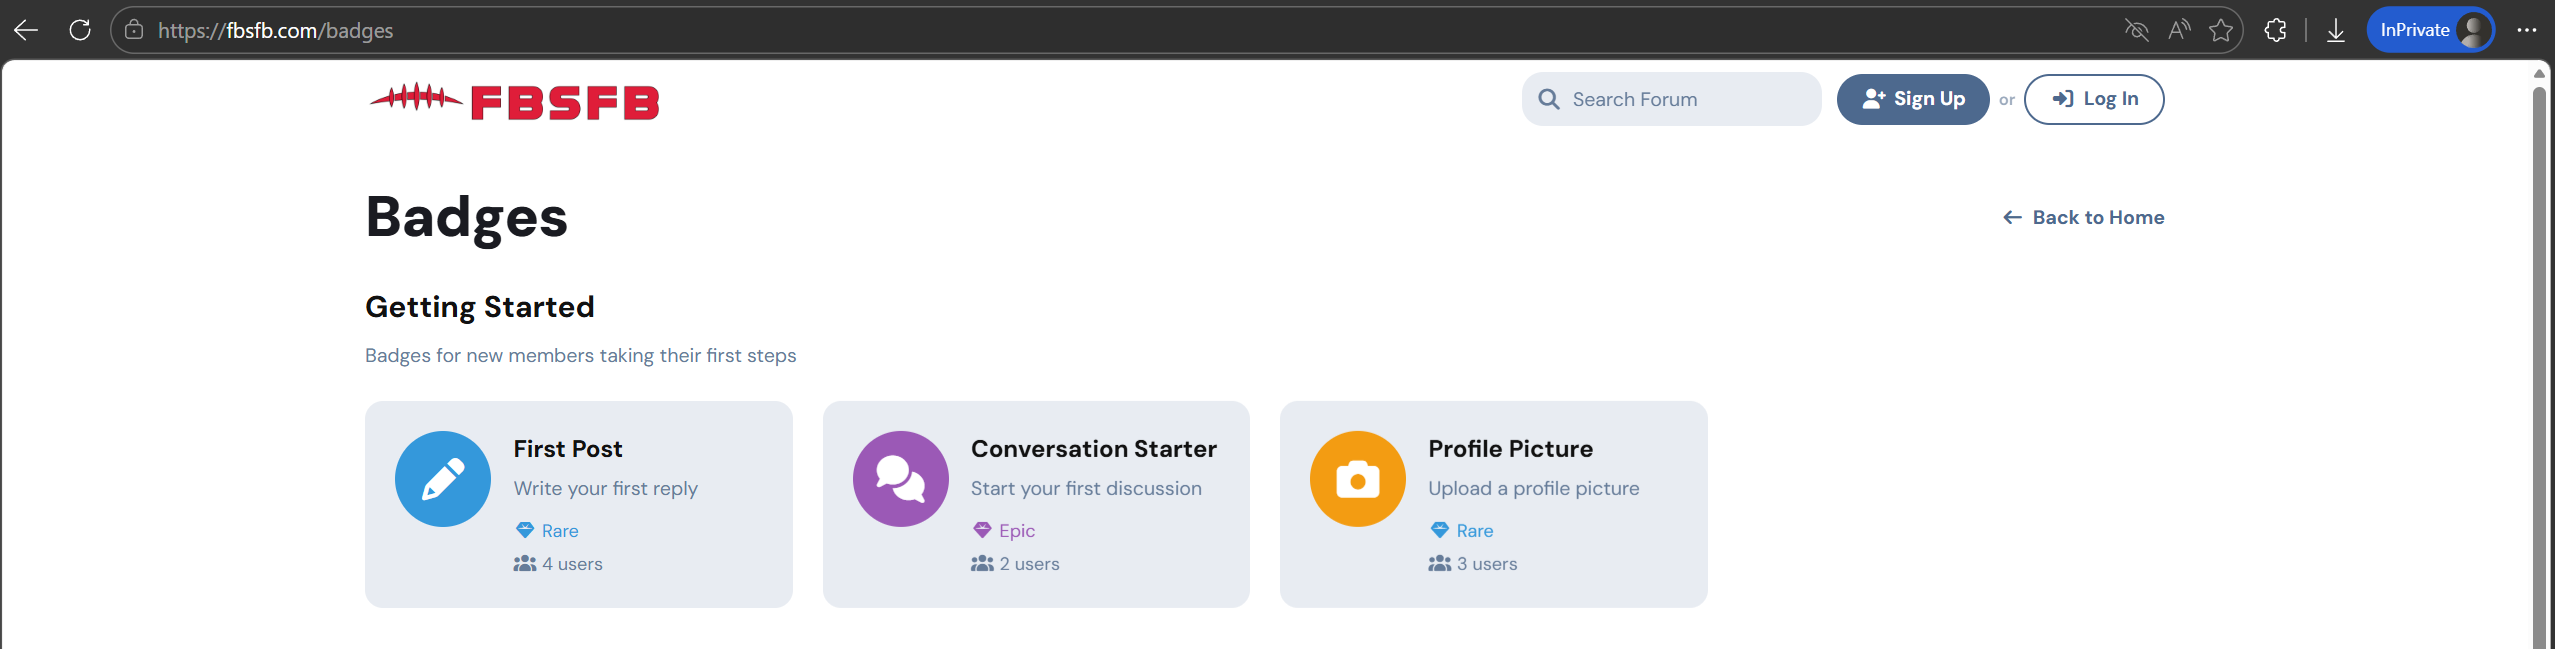The height and width of the screenshot is (649, 2555).
Task: Open Read Aloud icon in address bar
Action: tap(2179, 30)
